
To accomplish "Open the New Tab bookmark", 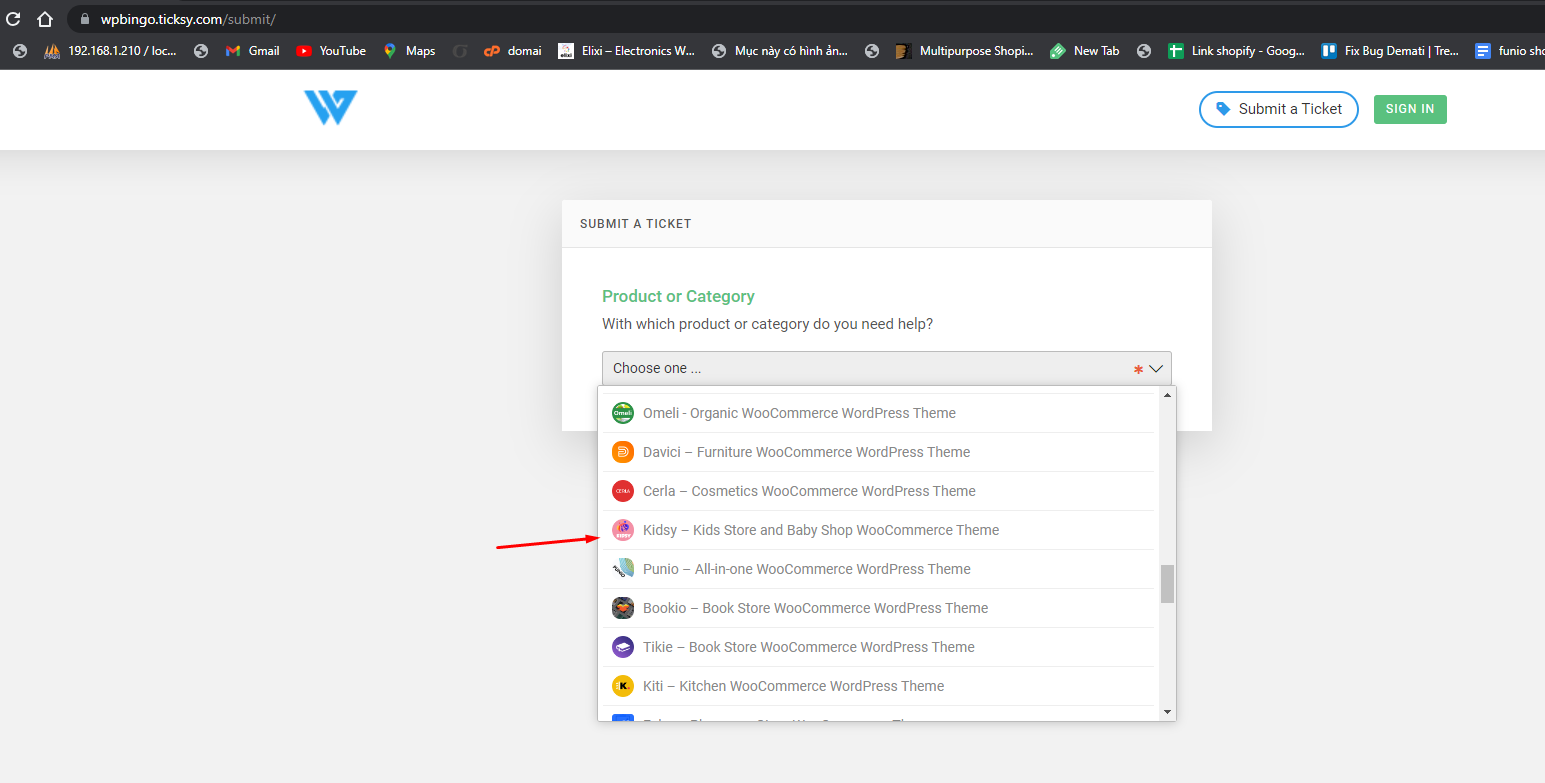I will point(1085,51).
